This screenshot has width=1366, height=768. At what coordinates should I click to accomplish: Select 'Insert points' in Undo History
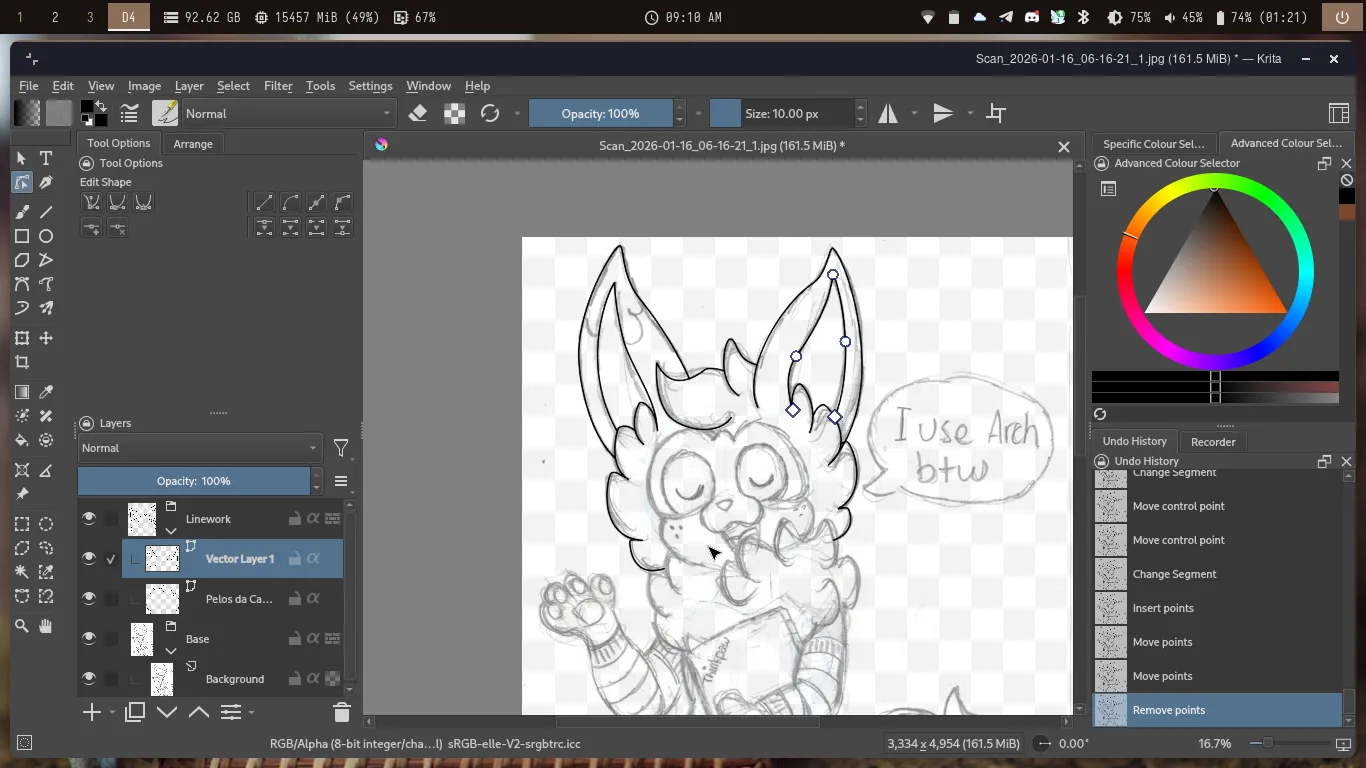coord(1163,608)
